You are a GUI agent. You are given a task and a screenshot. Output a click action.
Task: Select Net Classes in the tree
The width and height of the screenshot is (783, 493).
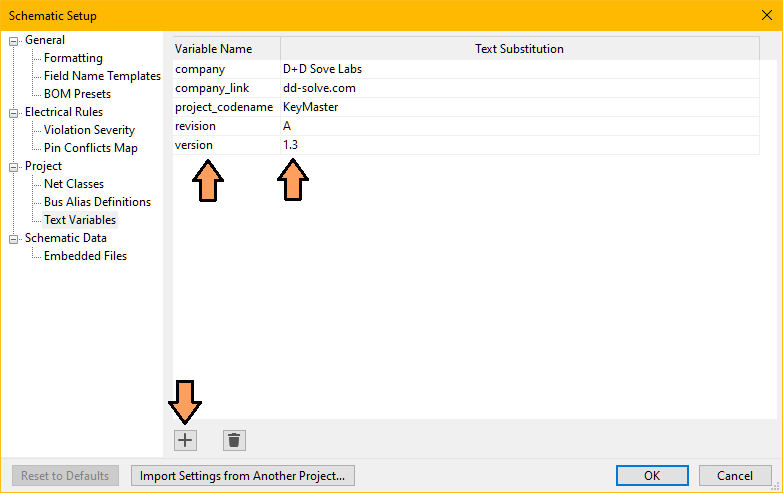point(73,184)
